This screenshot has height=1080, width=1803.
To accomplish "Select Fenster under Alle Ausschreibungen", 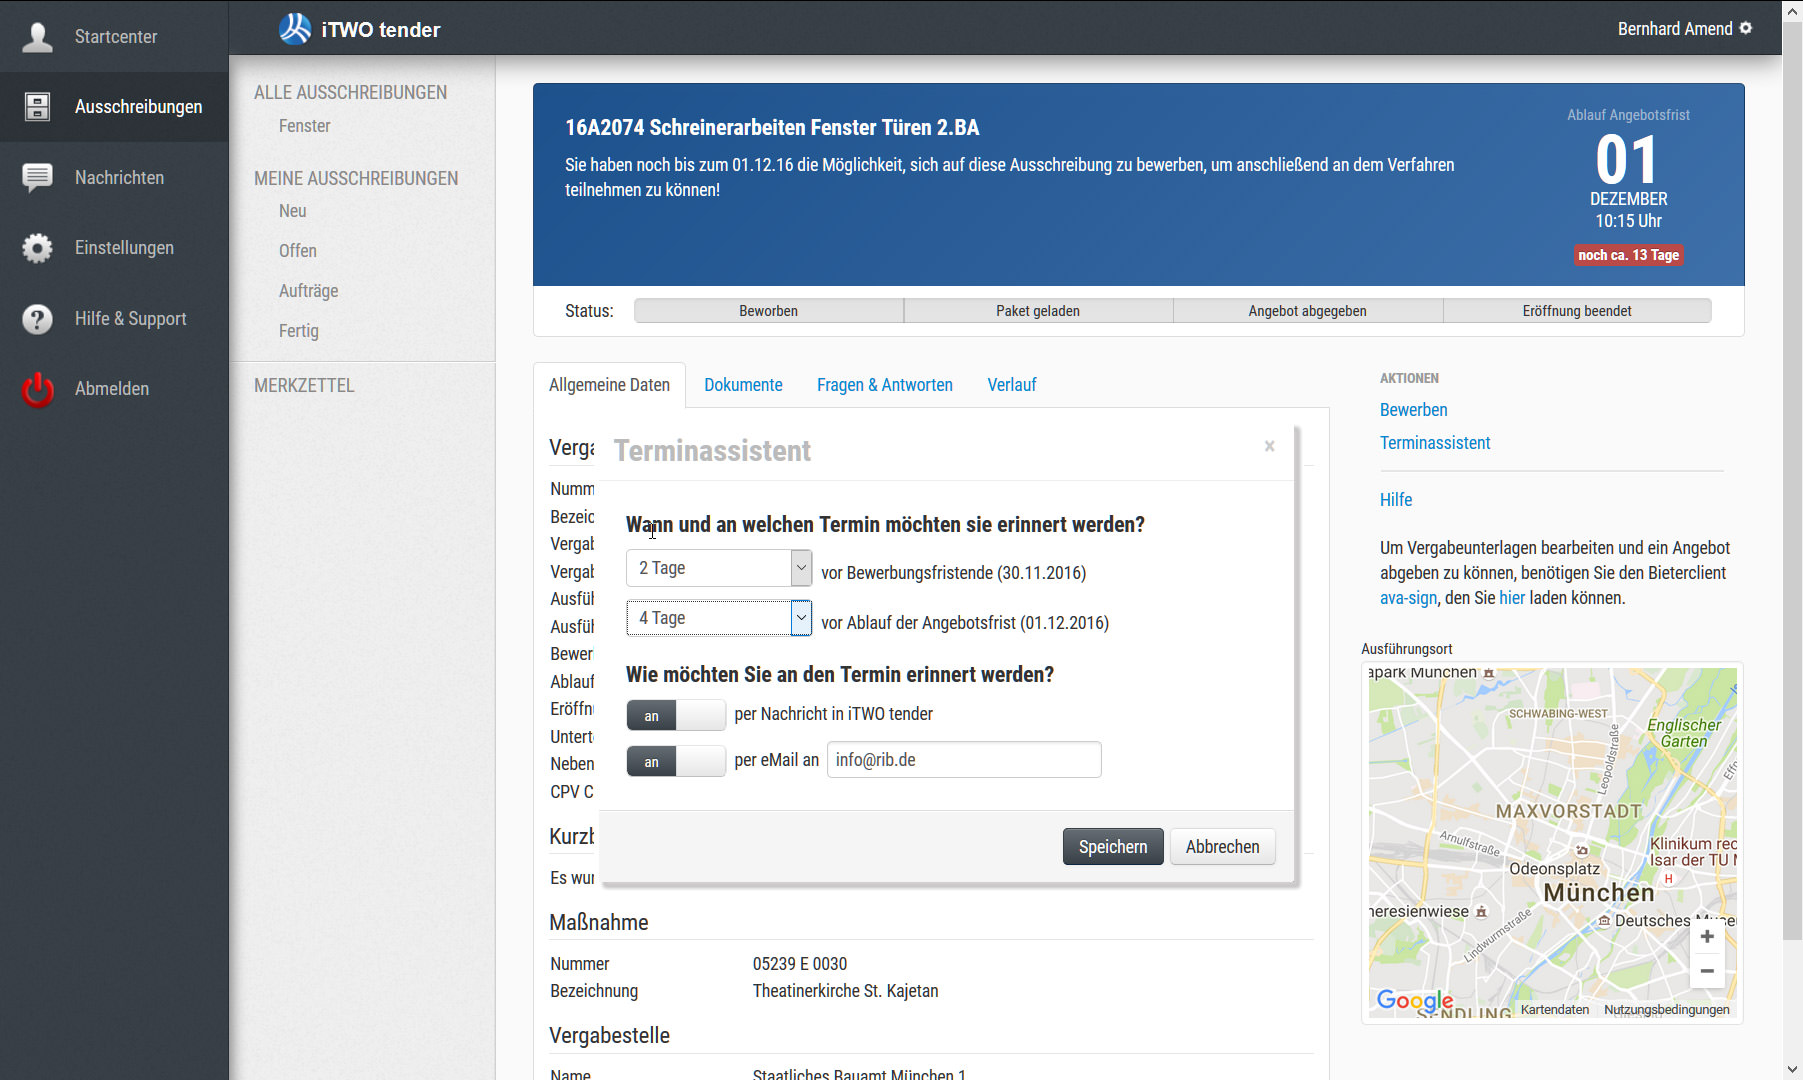I will pyautogui.click(x=304, y=126).
